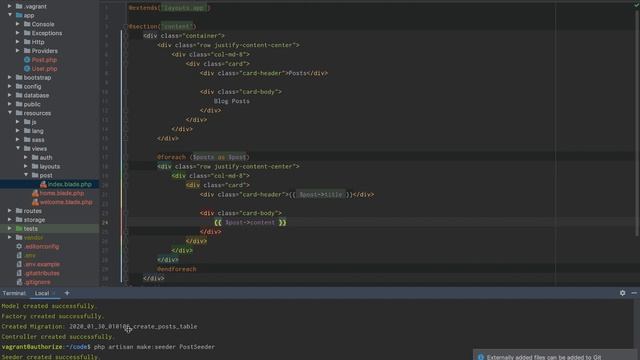The height and width of the screenshot is (360, 640).
Task: Open the .gitattributes file
Action: [x=42, y=273]
